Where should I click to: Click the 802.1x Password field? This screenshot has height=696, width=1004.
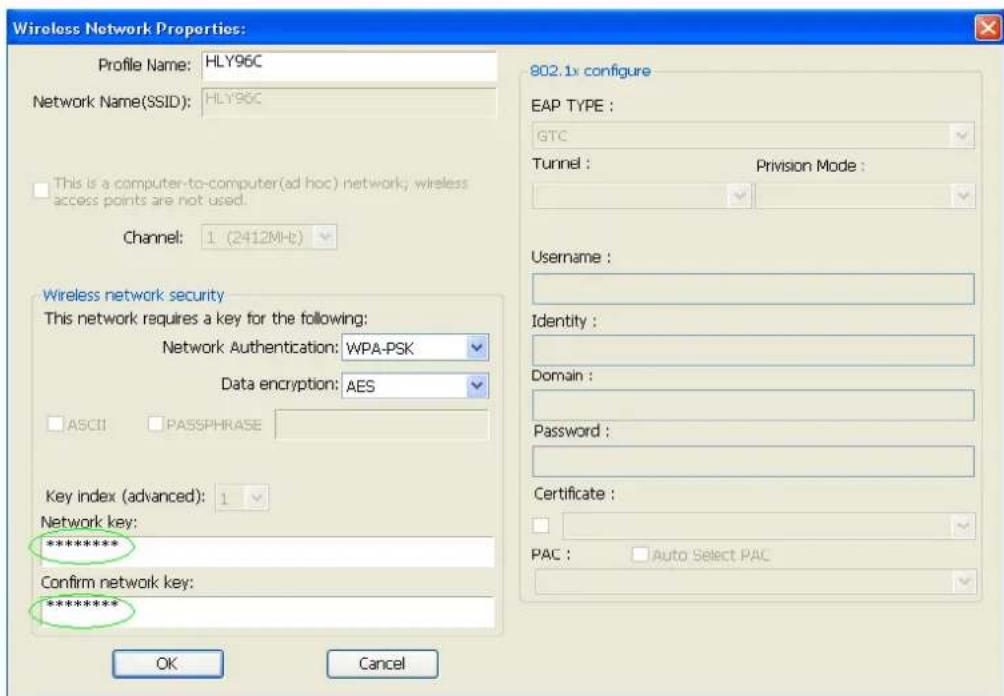(753, 461)
